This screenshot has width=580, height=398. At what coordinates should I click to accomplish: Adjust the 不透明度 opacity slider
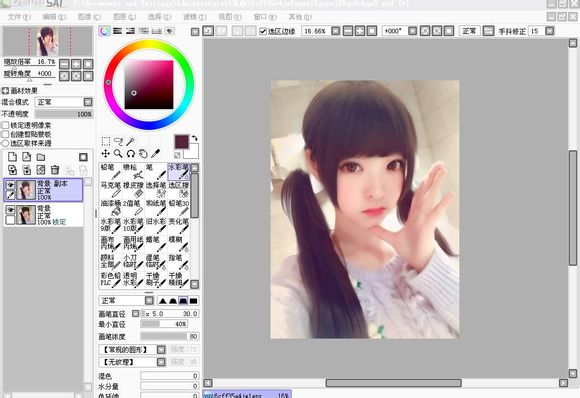coord(64,114)
